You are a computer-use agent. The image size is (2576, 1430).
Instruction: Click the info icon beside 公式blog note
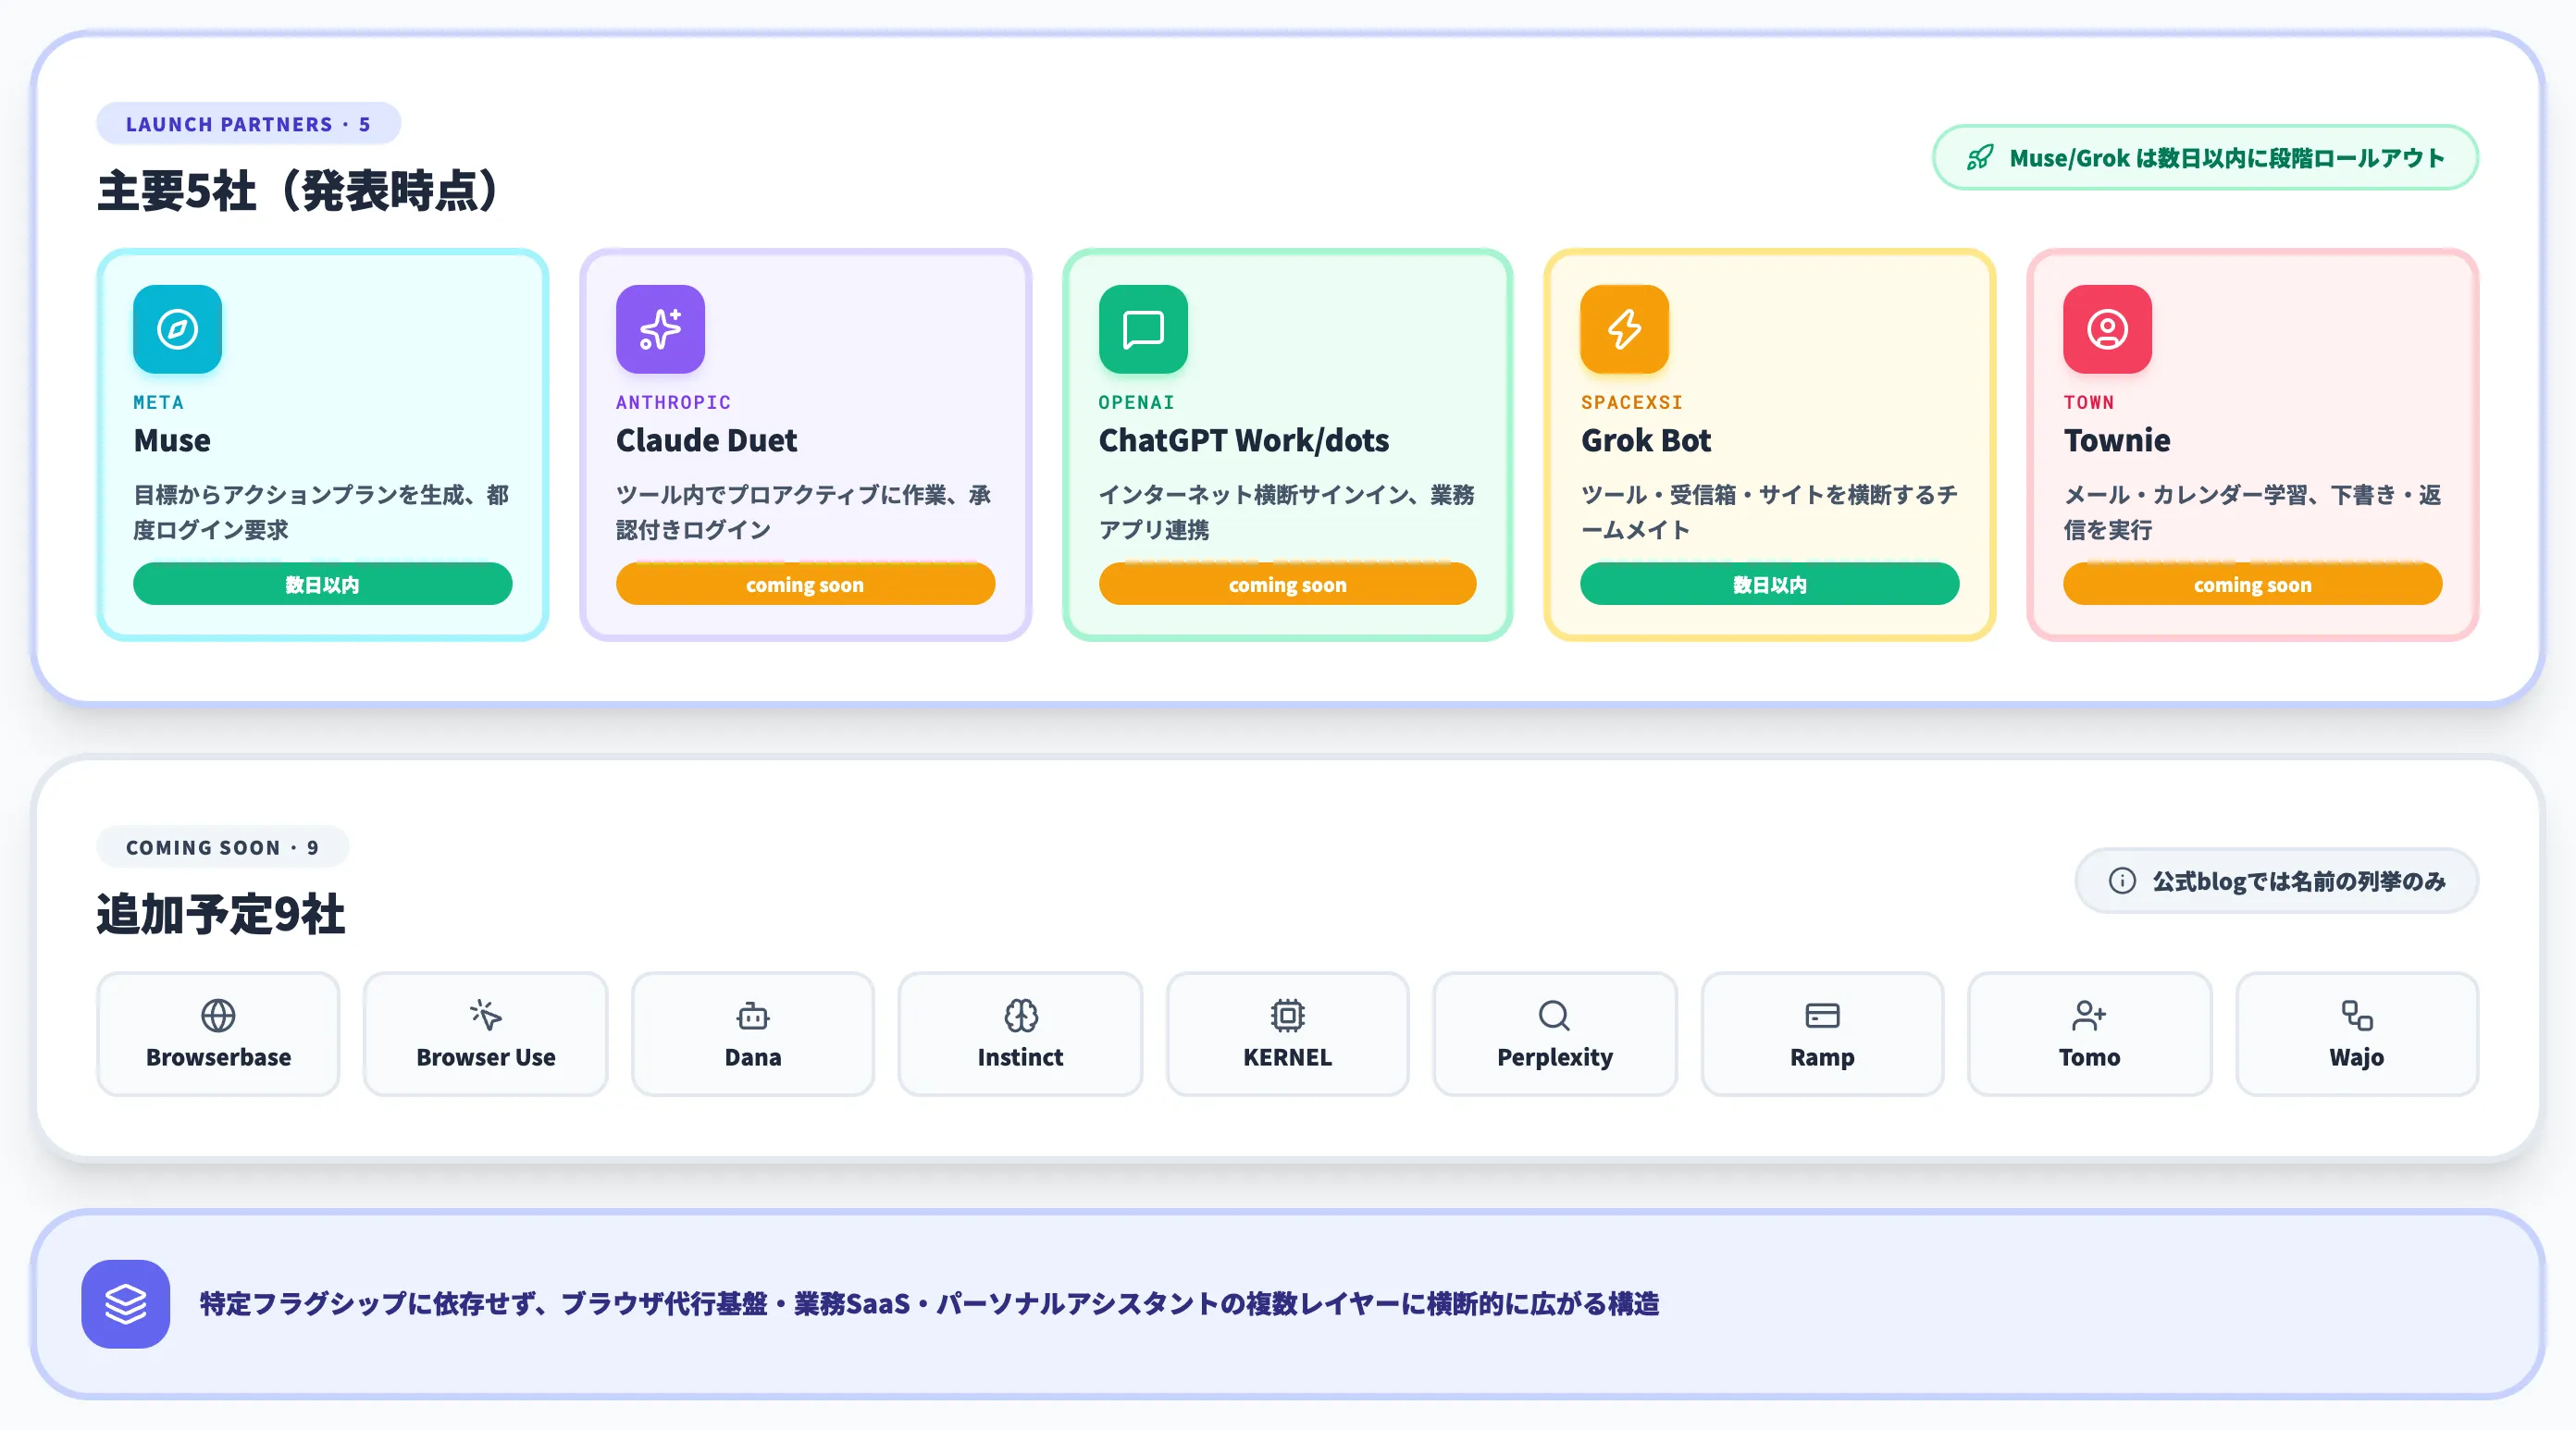pos(2122,880)
